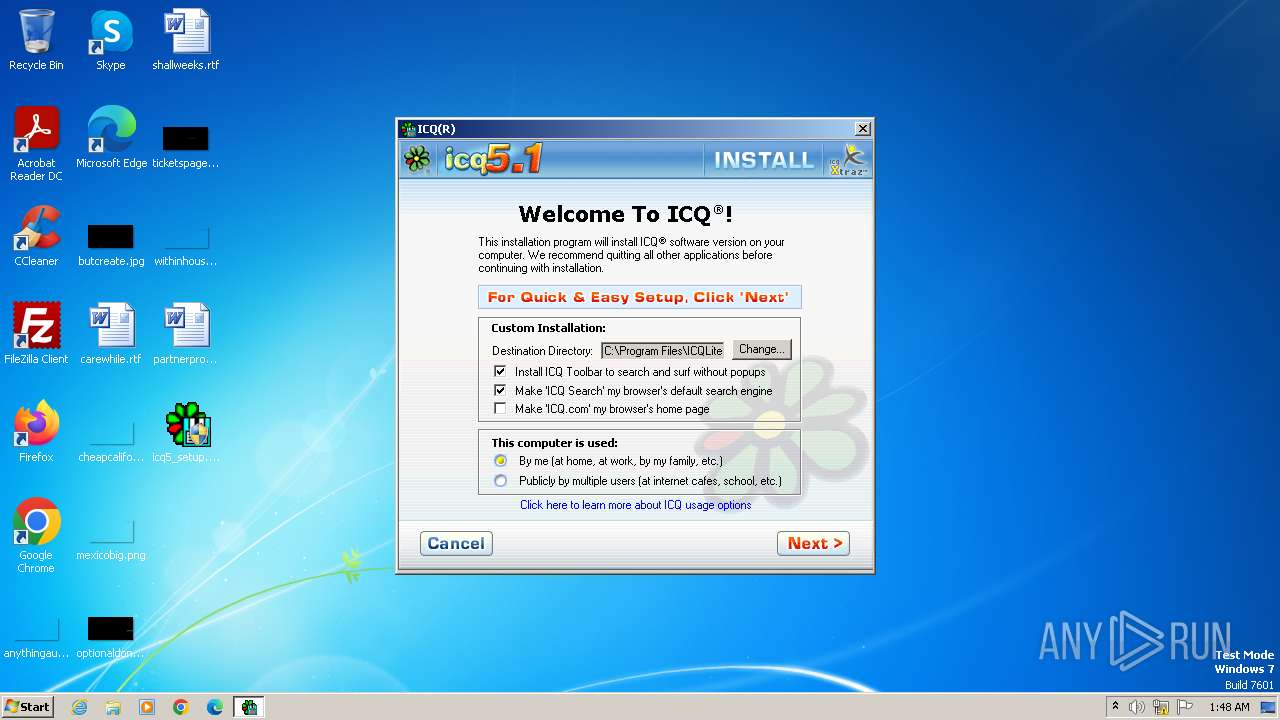Click the Destination Directory path field
Image resolution: width=1280 pixels, height=720 pixels.
(x=662, y=350)
